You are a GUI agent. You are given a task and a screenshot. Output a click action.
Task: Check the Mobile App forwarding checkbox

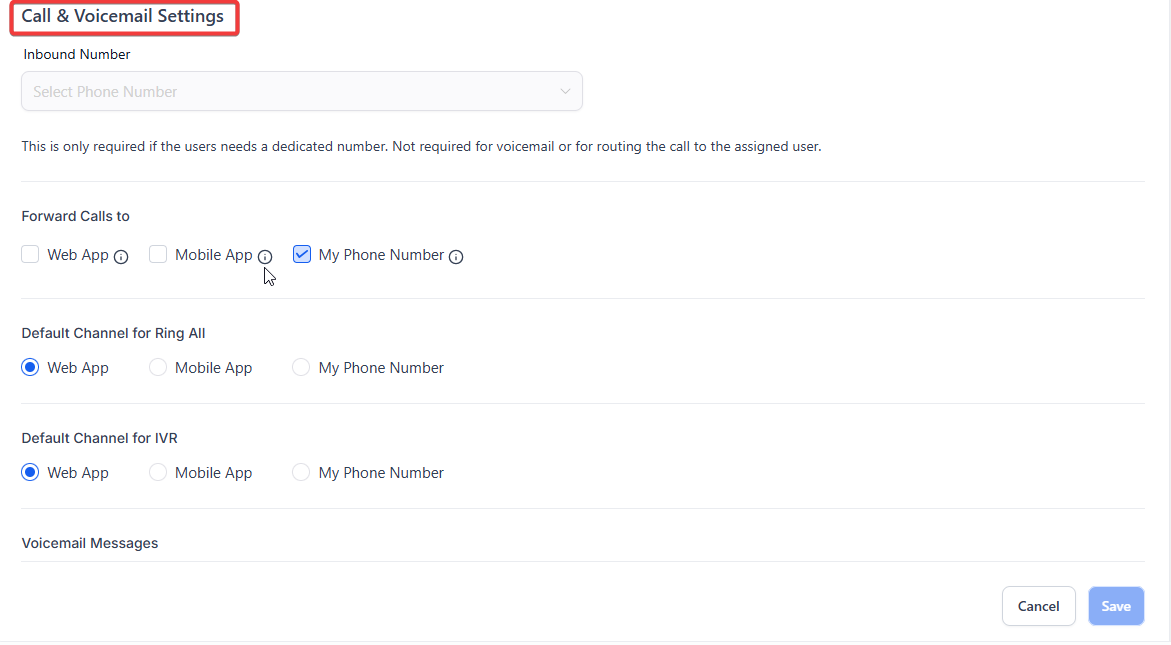point(158,255)
